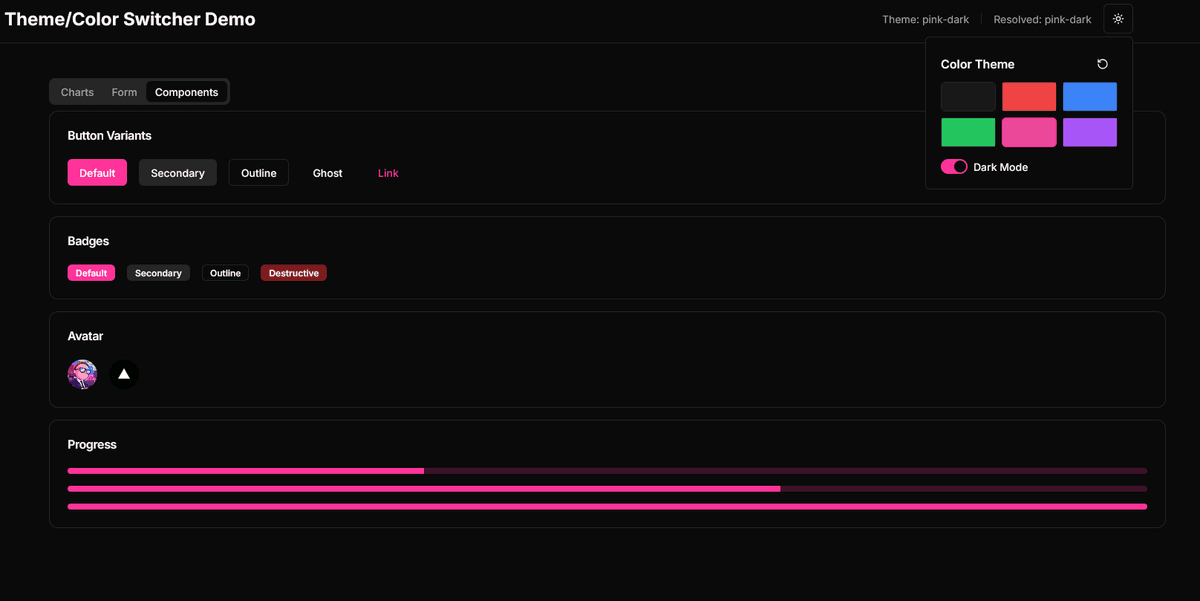Select the purple color theme swatch
This screenshot has height=601, width=1200.
(x=1089, y=131)
